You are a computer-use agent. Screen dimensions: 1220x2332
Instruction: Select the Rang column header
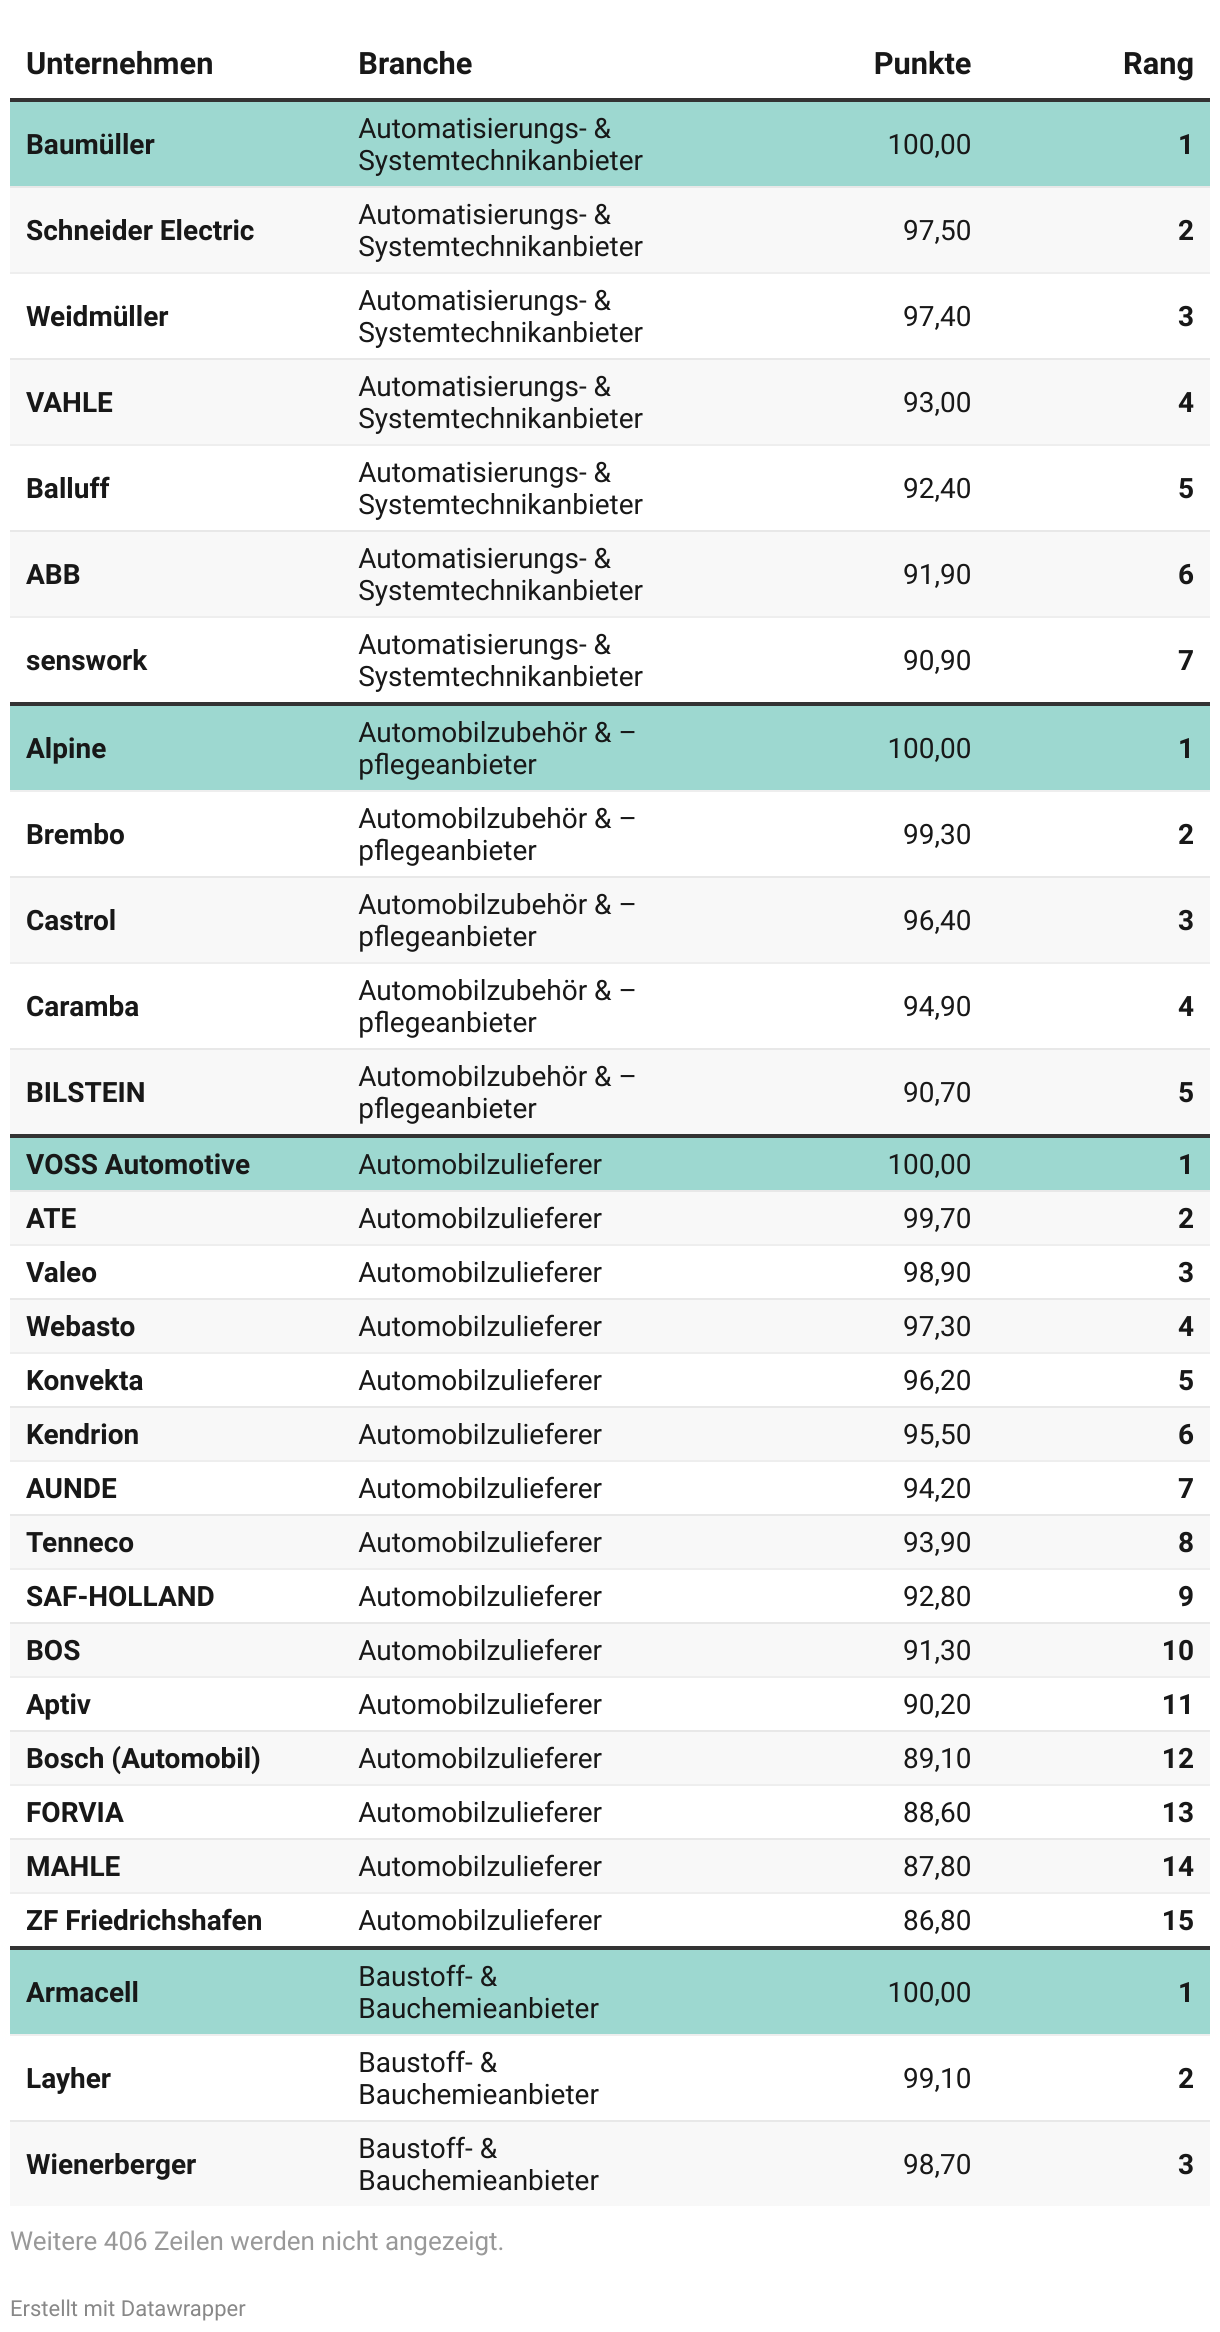[x=1157, y=64]
